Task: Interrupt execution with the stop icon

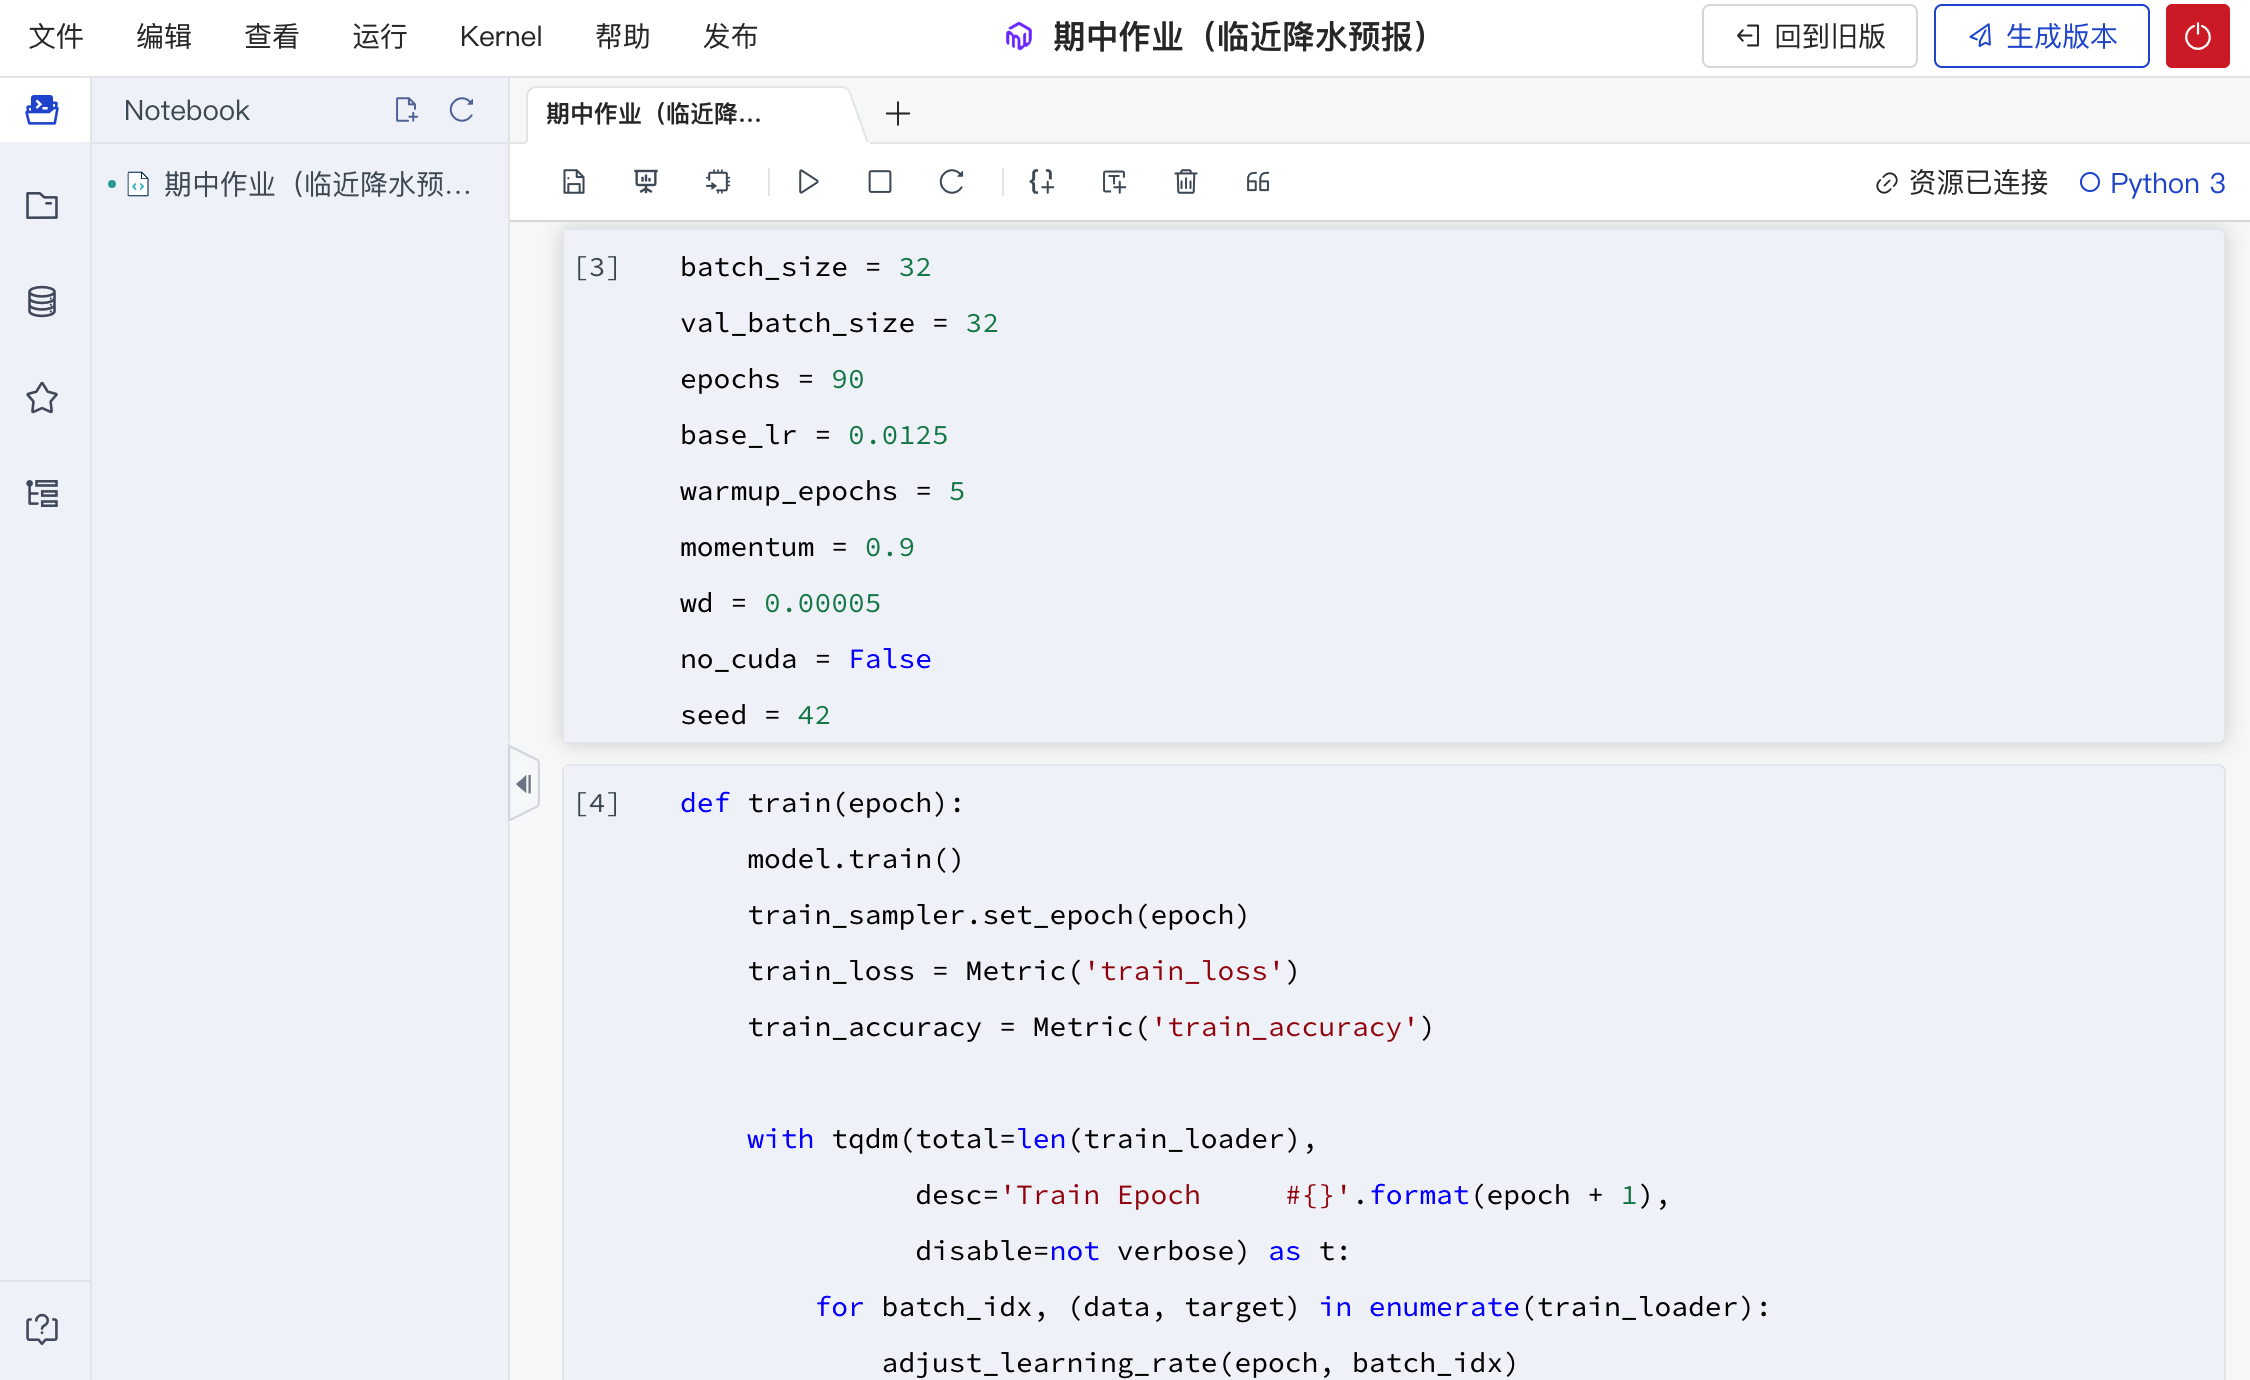Action: (x=879, y=182)
